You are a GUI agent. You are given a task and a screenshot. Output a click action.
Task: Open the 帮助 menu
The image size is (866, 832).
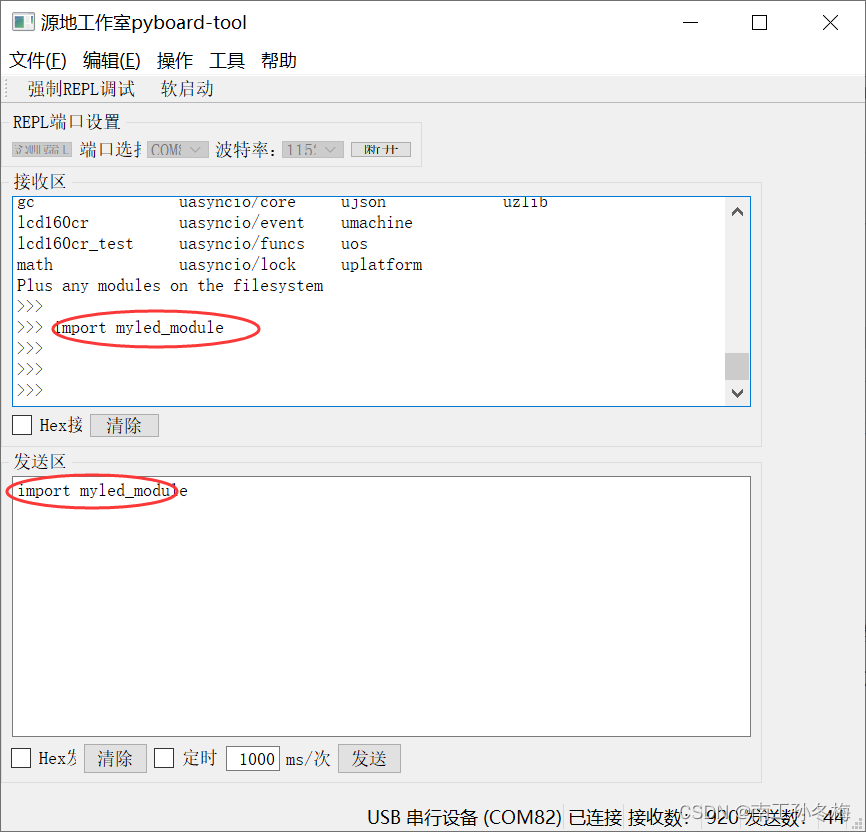[278, 60]
